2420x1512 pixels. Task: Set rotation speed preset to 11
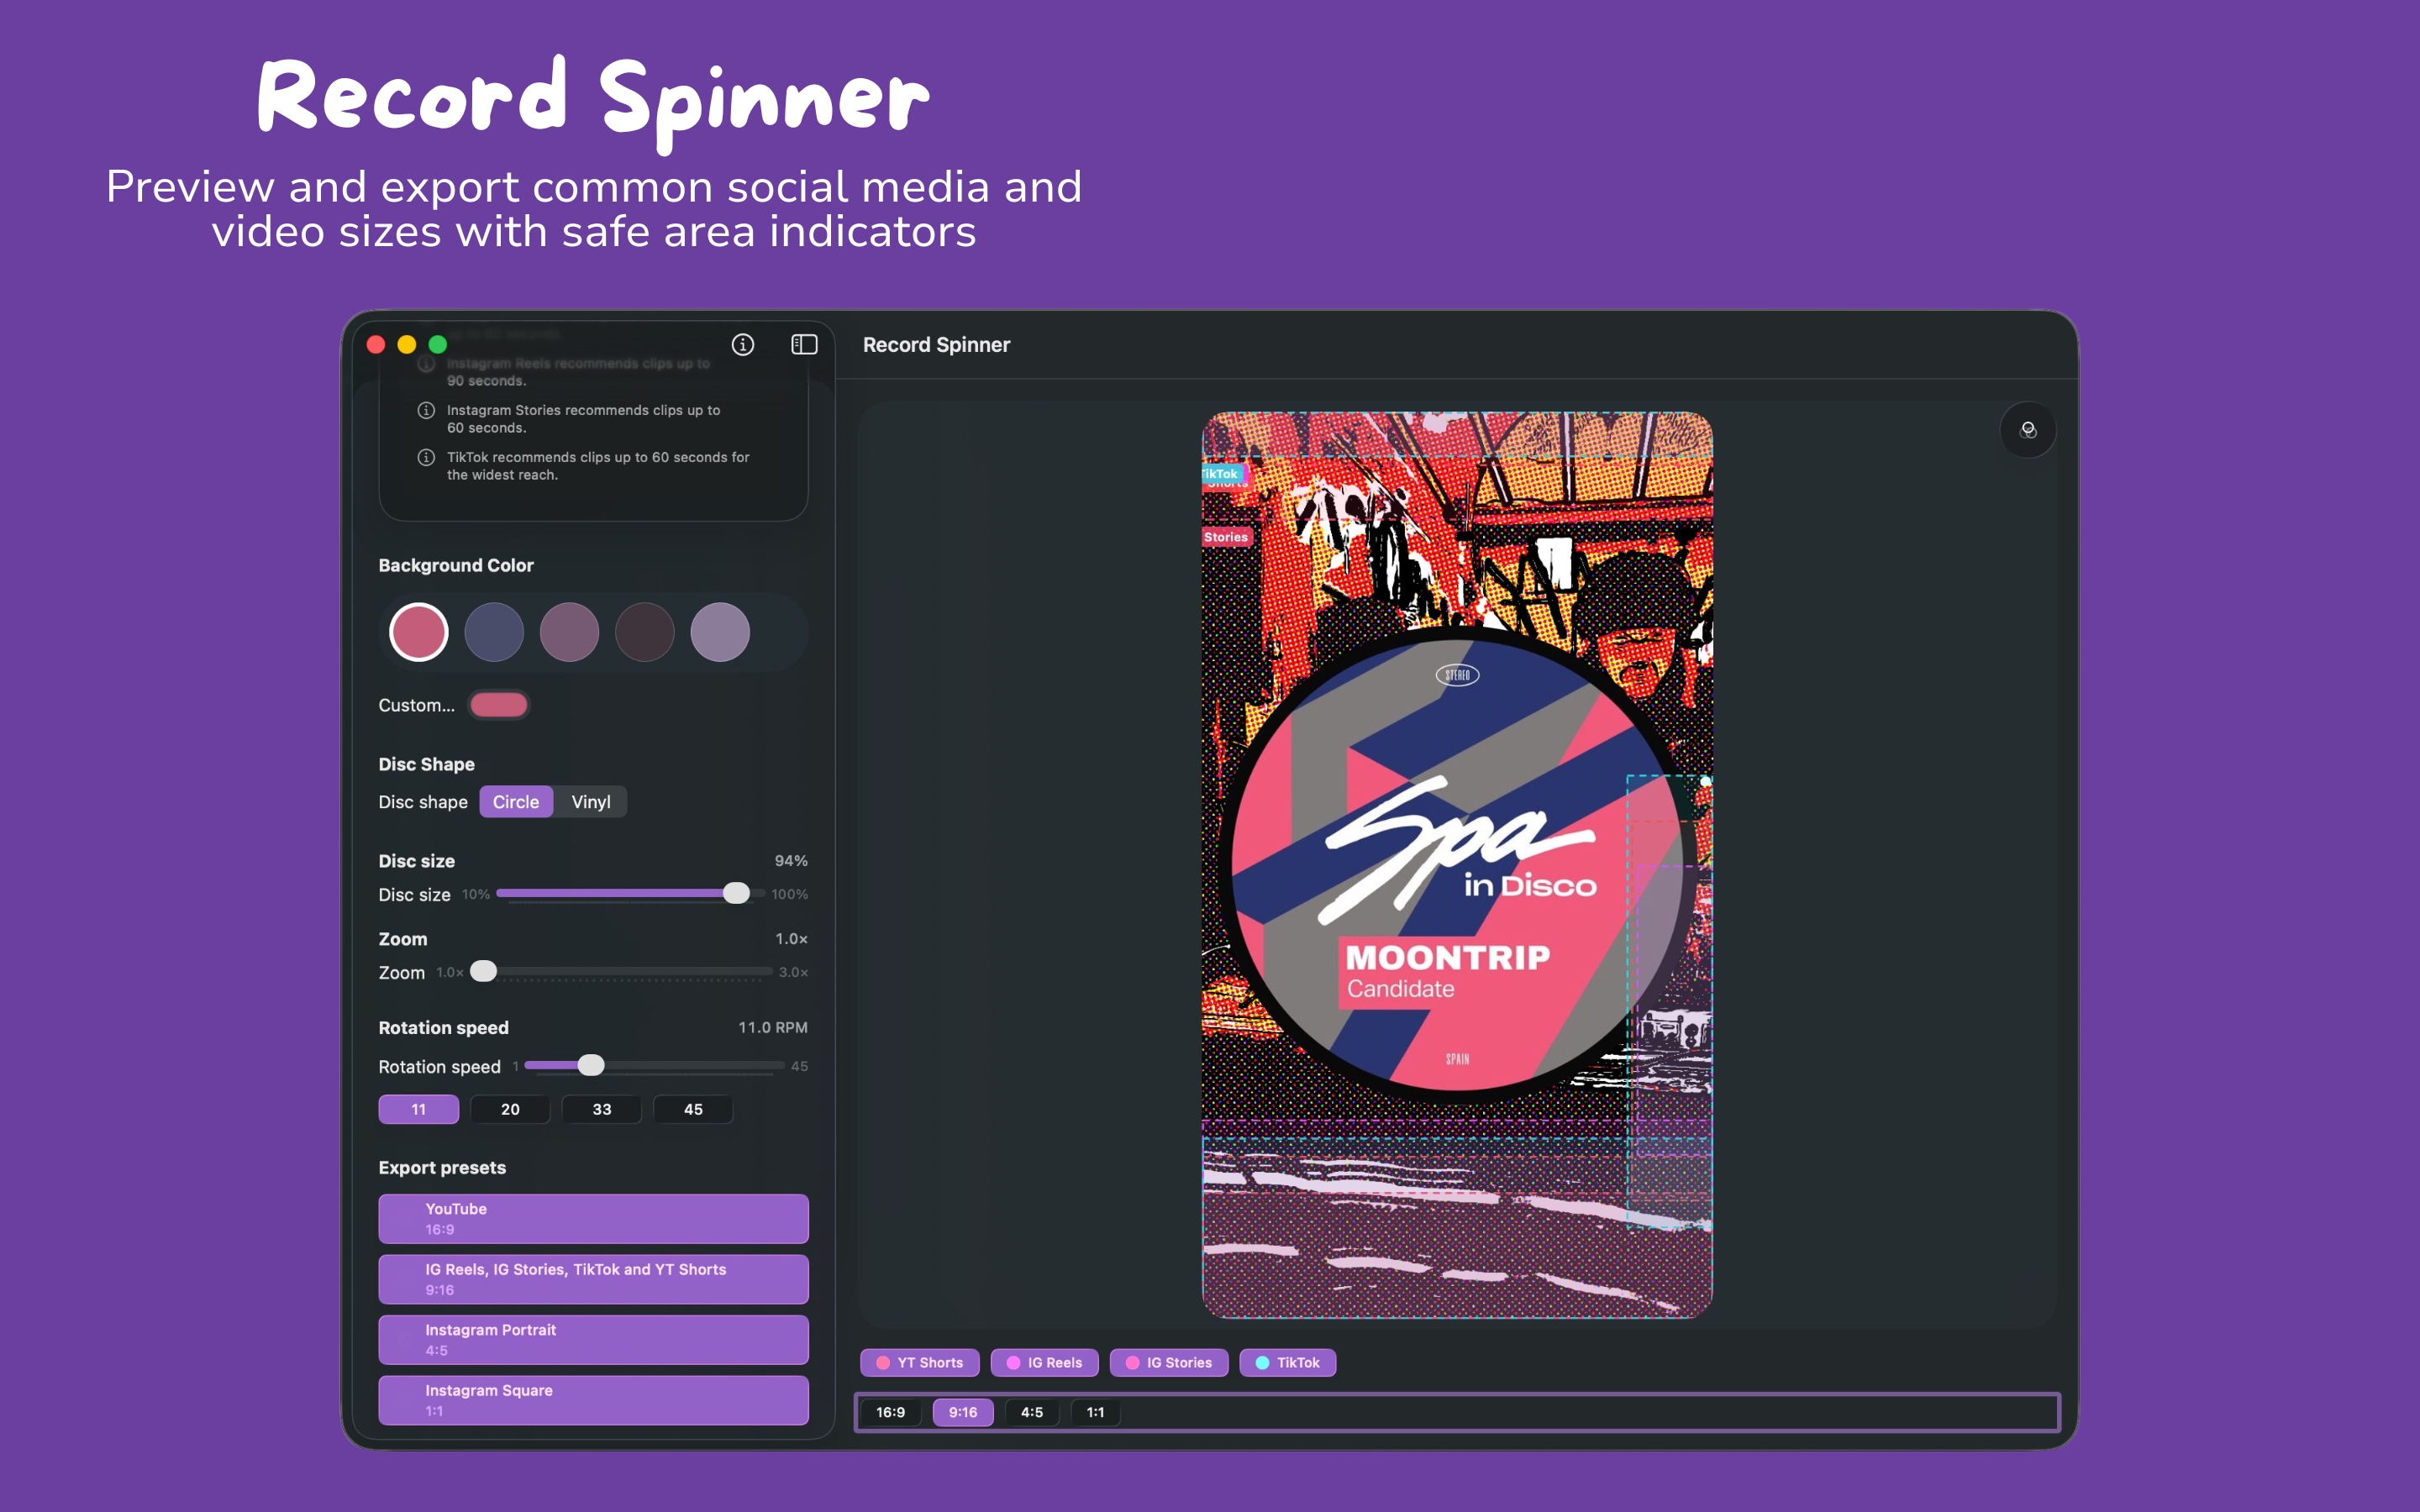click(419, 1109)
